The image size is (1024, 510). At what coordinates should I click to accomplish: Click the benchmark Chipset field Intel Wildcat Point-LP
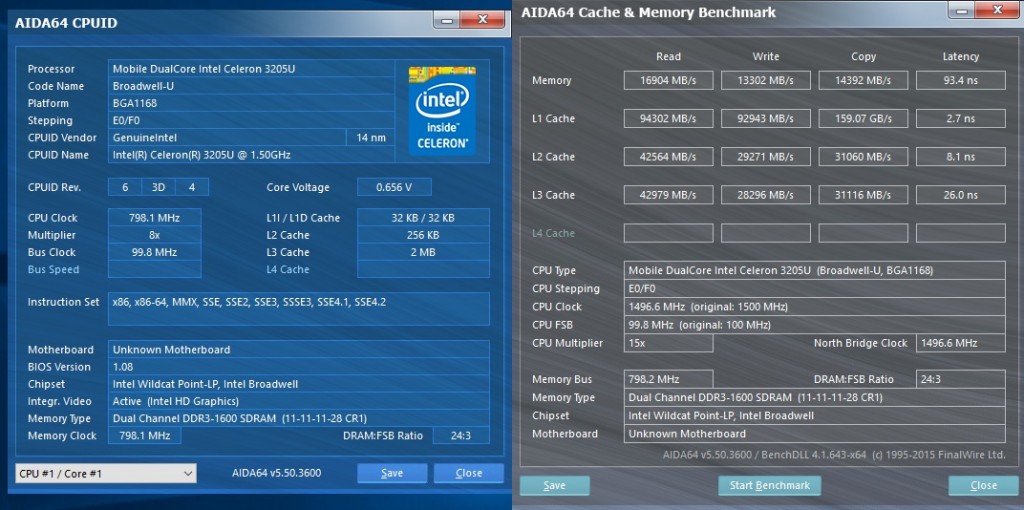click(814, 415)
